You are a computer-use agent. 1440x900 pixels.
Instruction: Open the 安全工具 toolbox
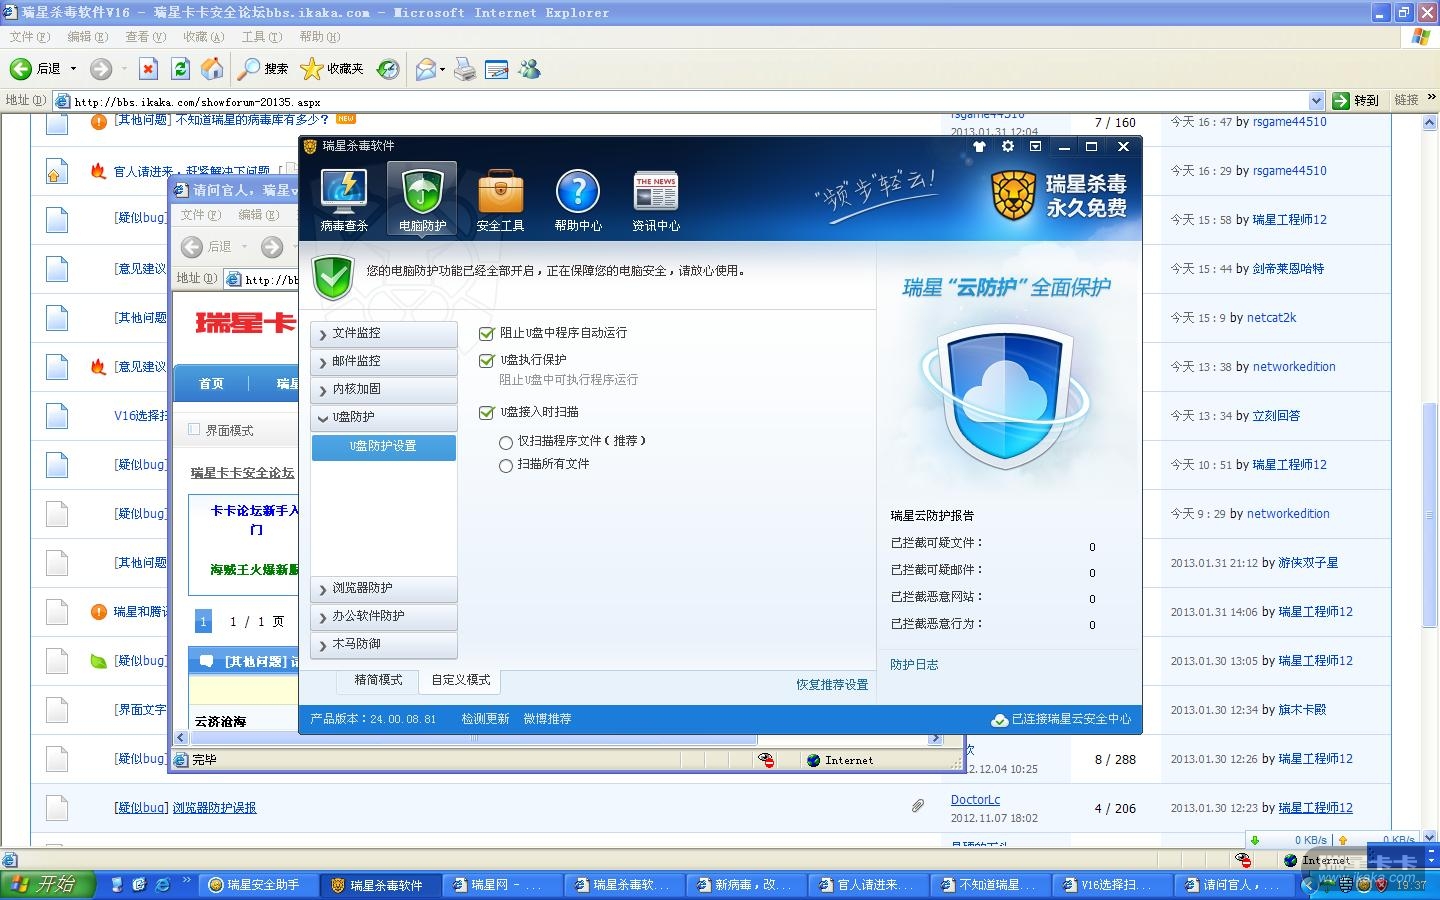click(500, 199)
